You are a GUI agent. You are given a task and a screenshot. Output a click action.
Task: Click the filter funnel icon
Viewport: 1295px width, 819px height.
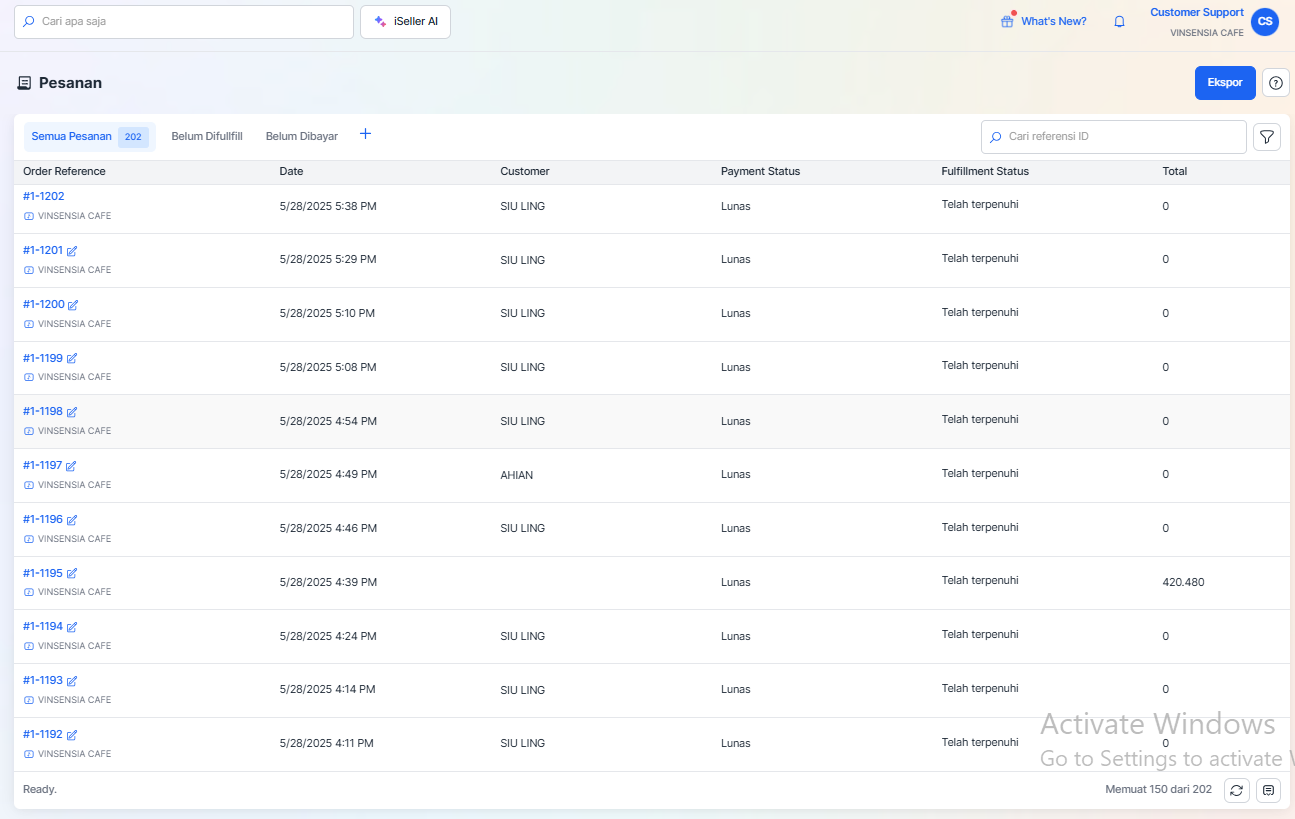[x=1266, y=137]
